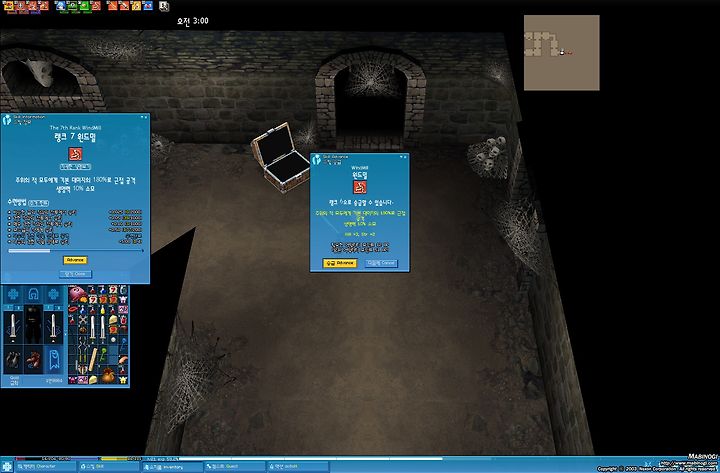Click the right-hand sword equipment slot
Viewport: 720px width, 473px height.
53,328
